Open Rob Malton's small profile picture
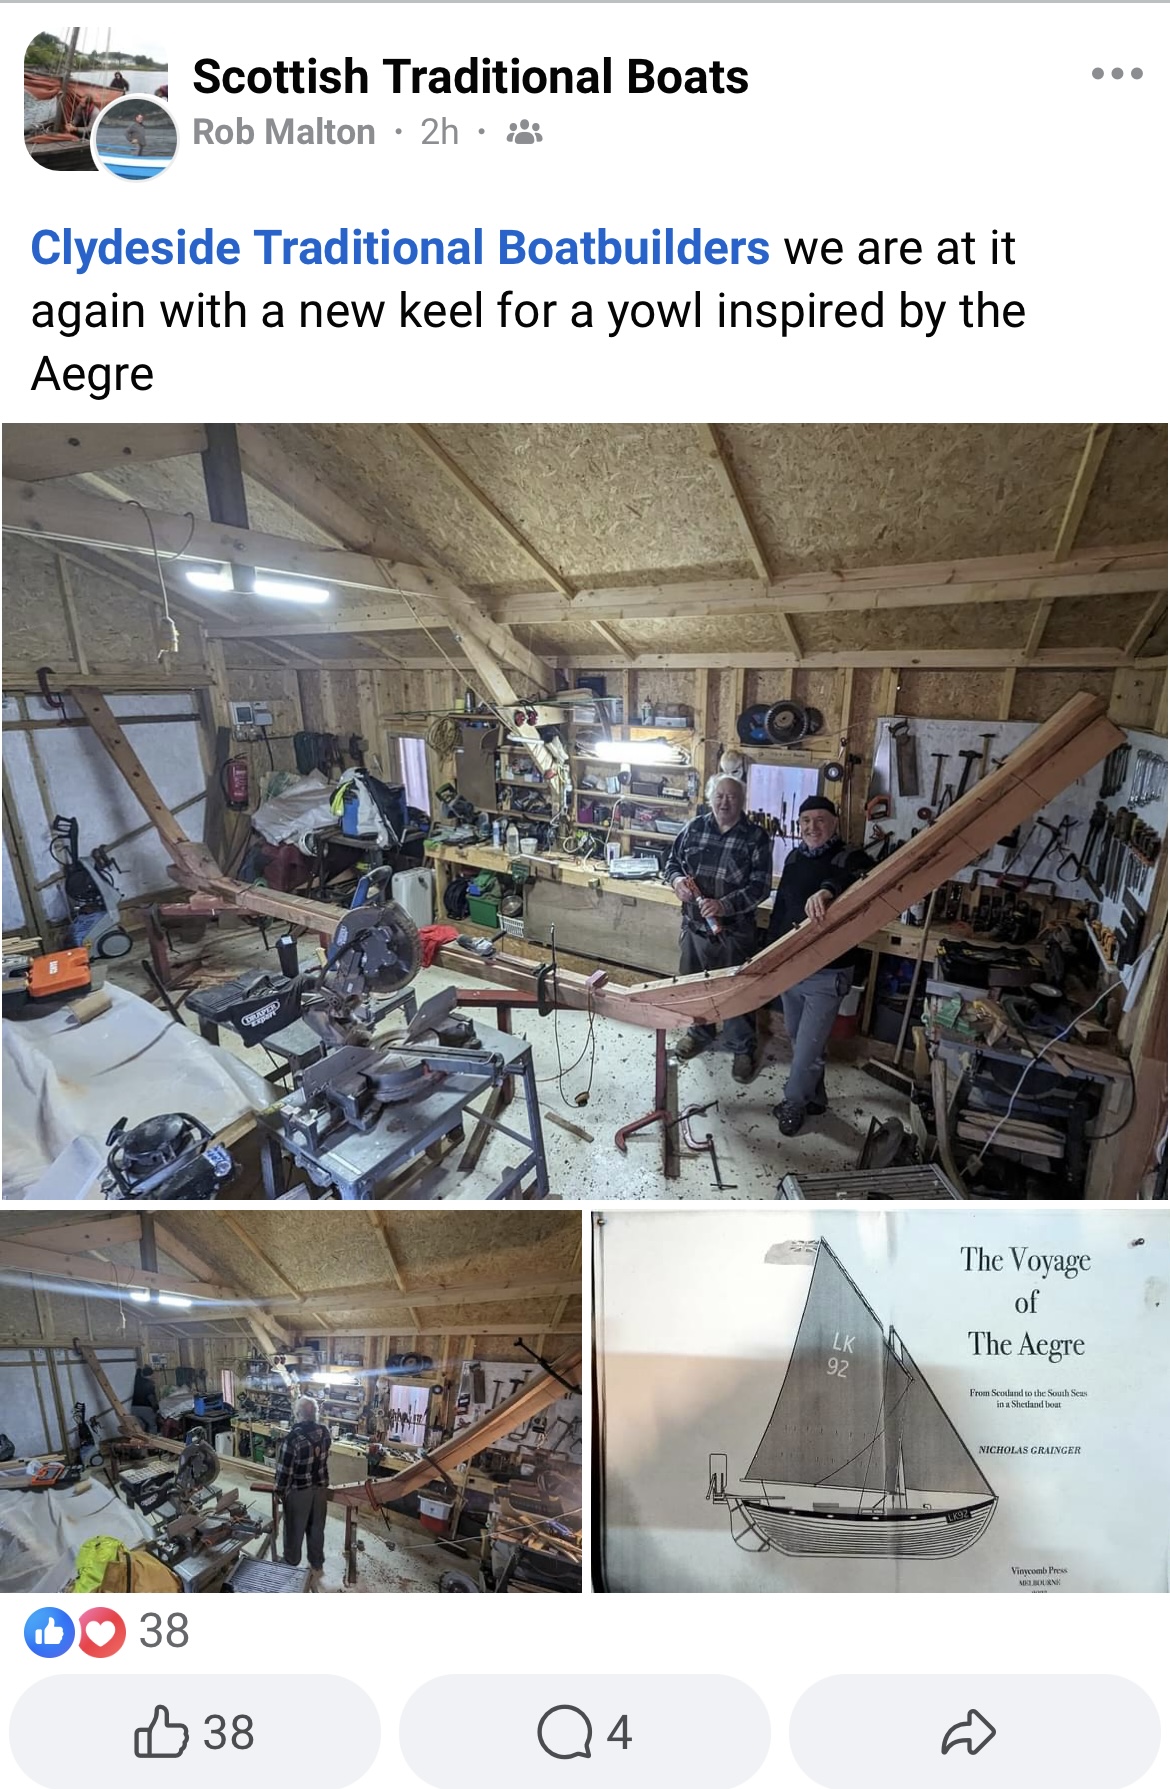This screenshot has height=1789, width=1170. 135,139
